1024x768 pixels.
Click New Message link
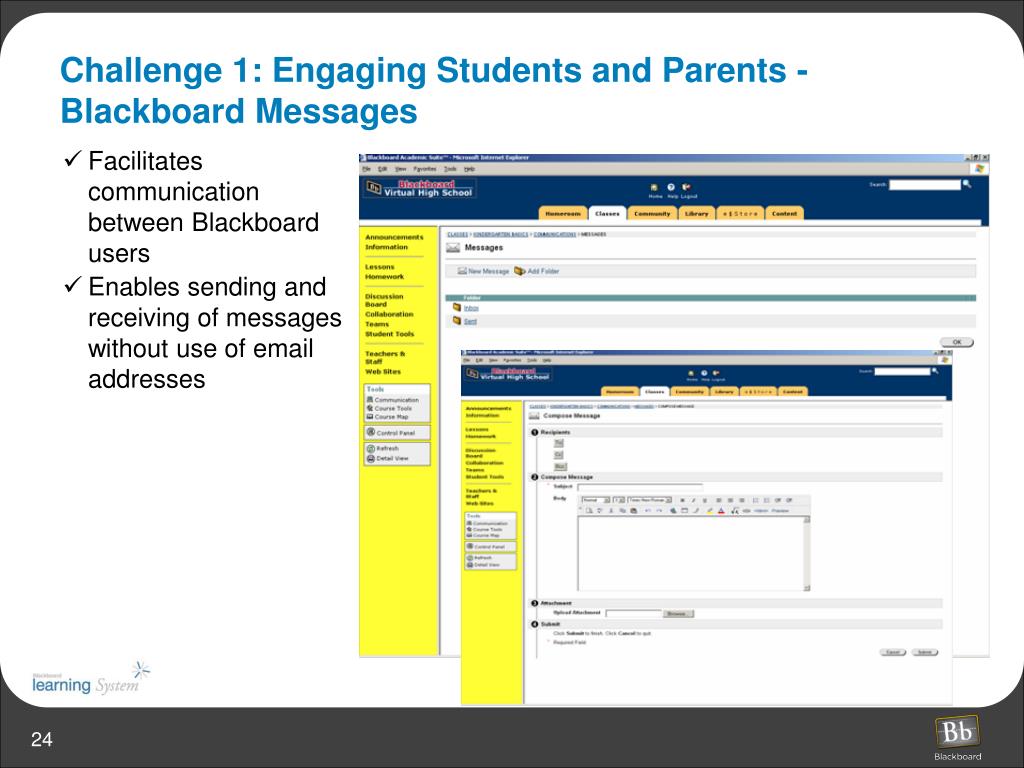(488, 271)
